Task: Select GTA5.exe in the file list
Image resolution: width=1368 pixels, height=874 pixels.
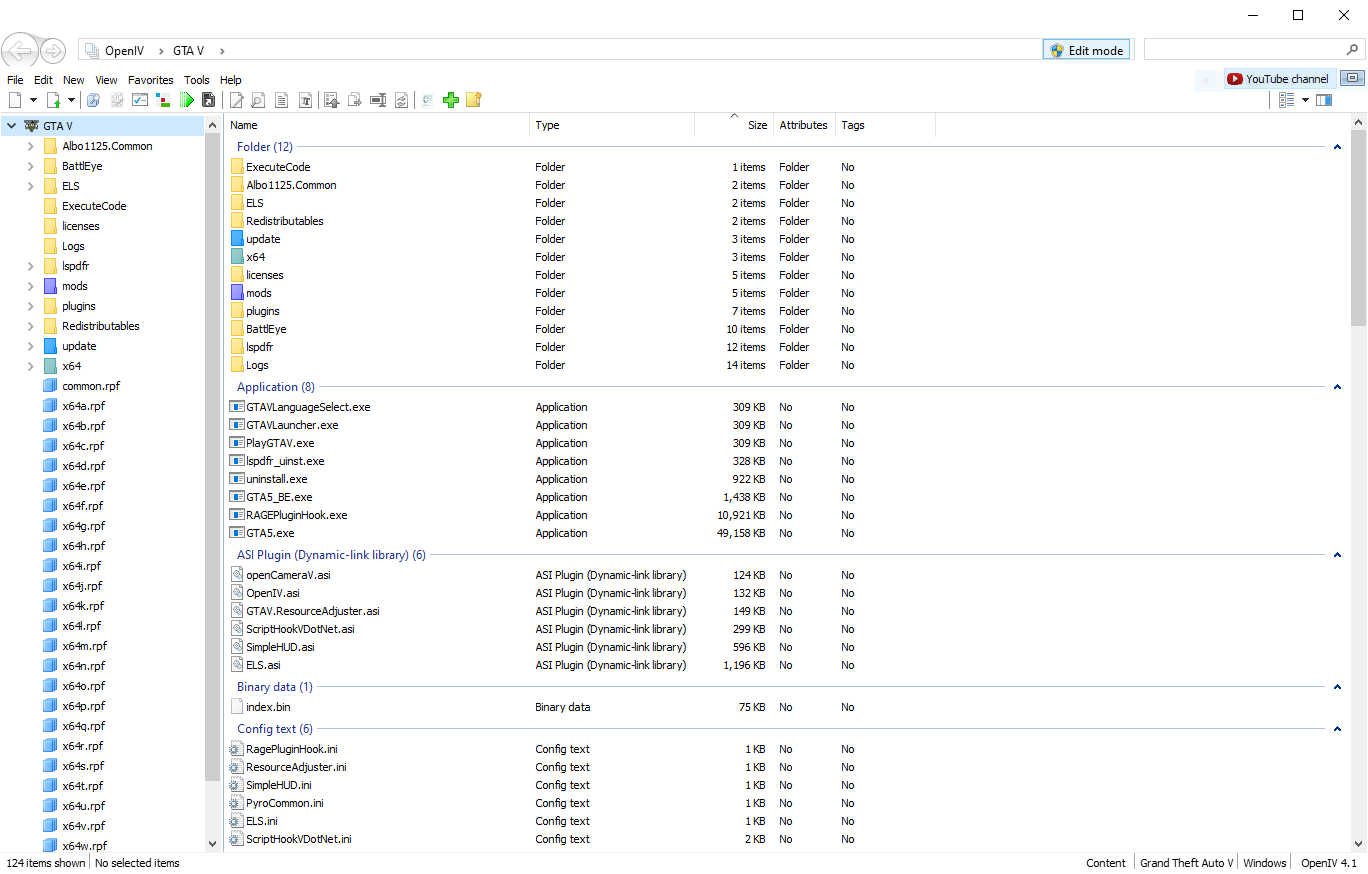Action: (270, 533)
